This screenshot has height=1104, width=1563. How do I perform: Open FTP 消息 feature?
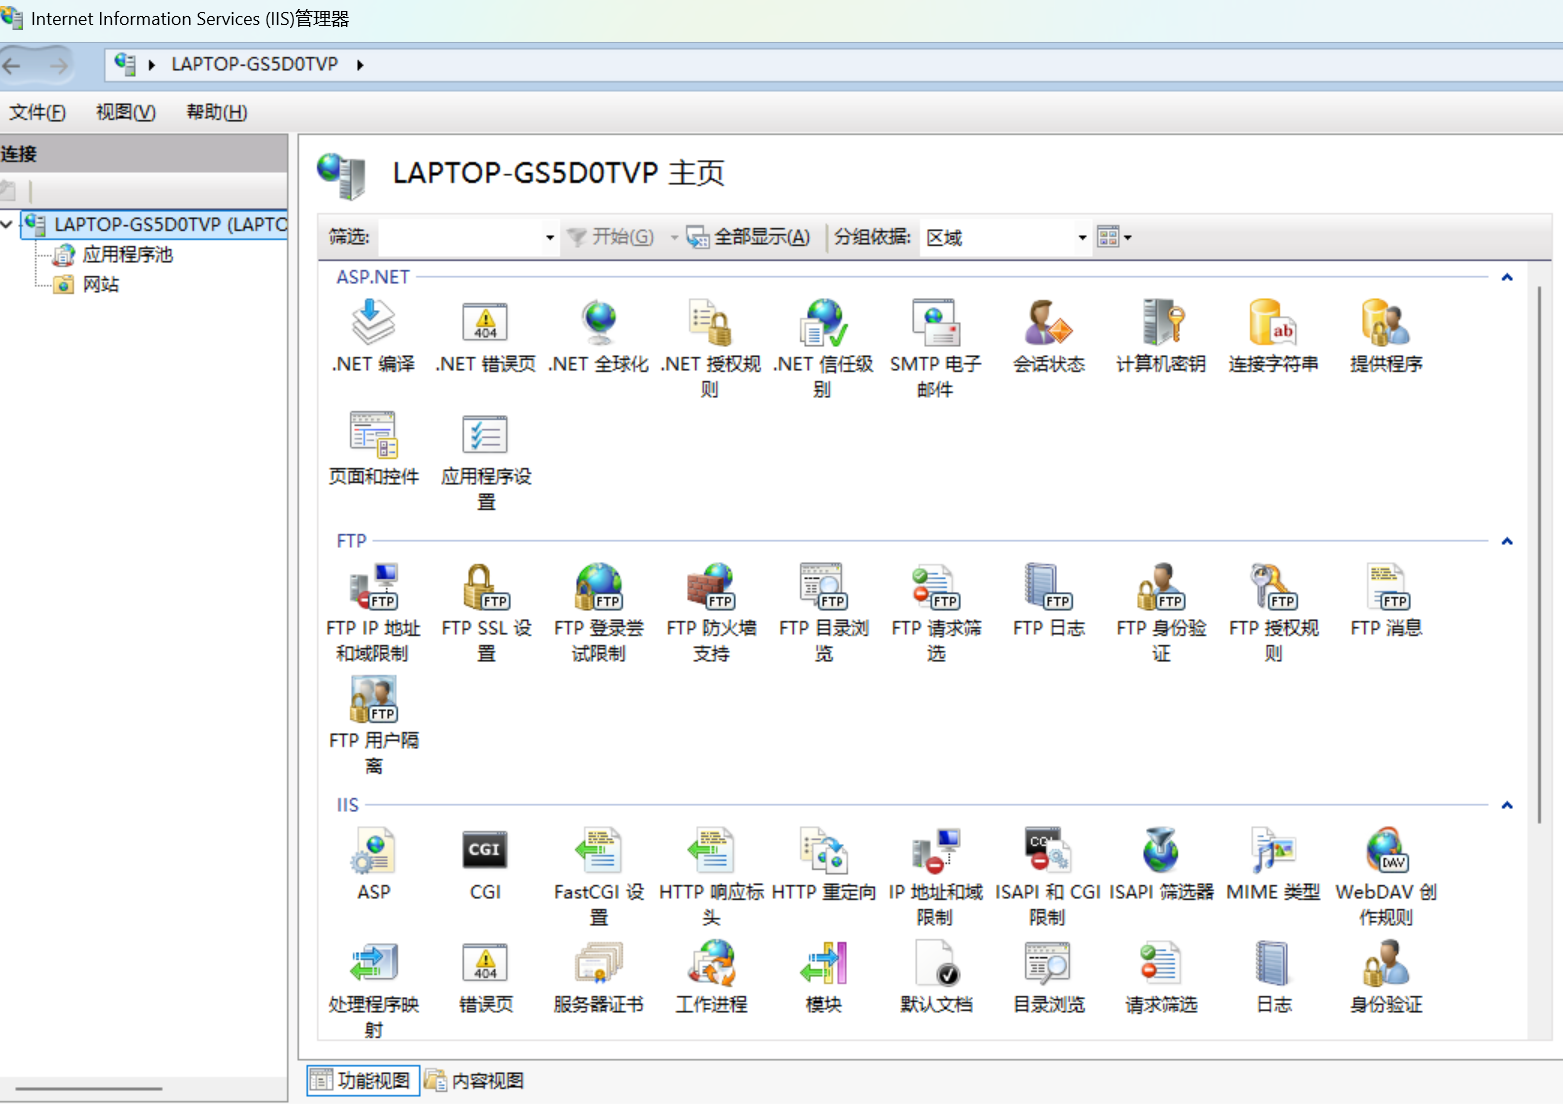point(1386,601)
